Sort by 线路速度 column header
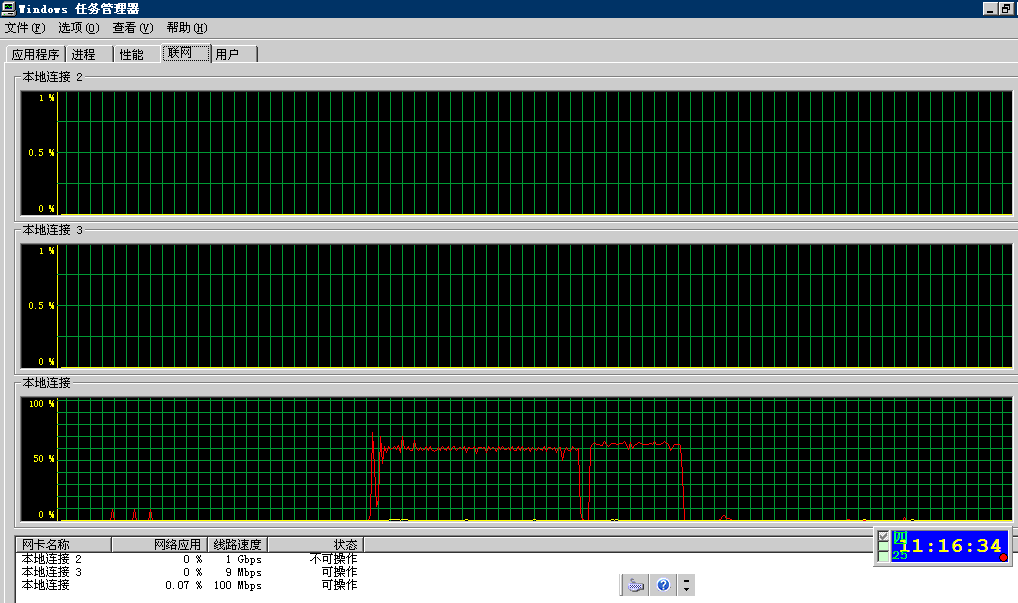1018x603 pixels. (237, 545)
